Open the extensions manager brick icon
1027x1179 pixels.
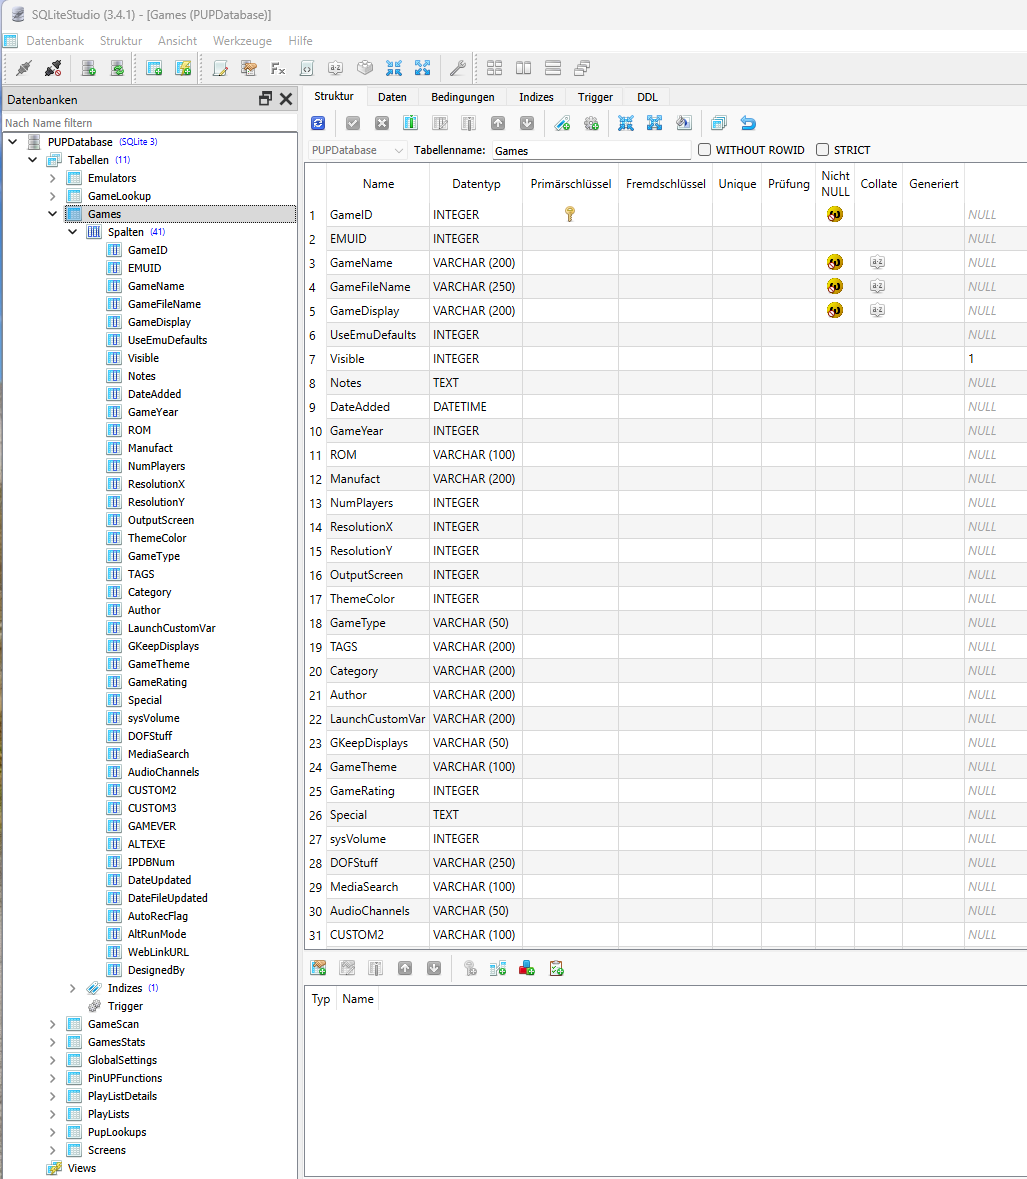coord(365,68)
